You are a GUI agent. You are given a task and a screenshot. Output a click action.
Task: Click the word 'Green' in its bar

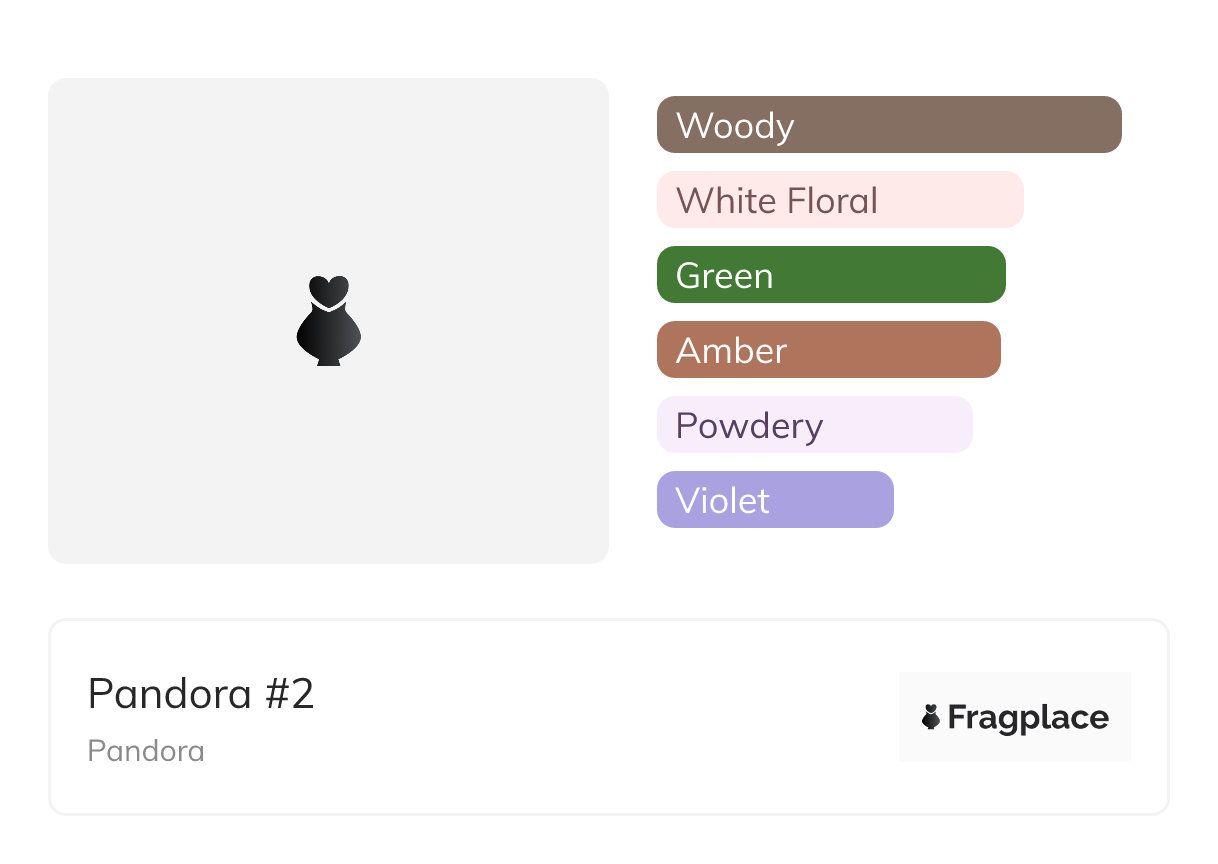(x=725, y=276)
